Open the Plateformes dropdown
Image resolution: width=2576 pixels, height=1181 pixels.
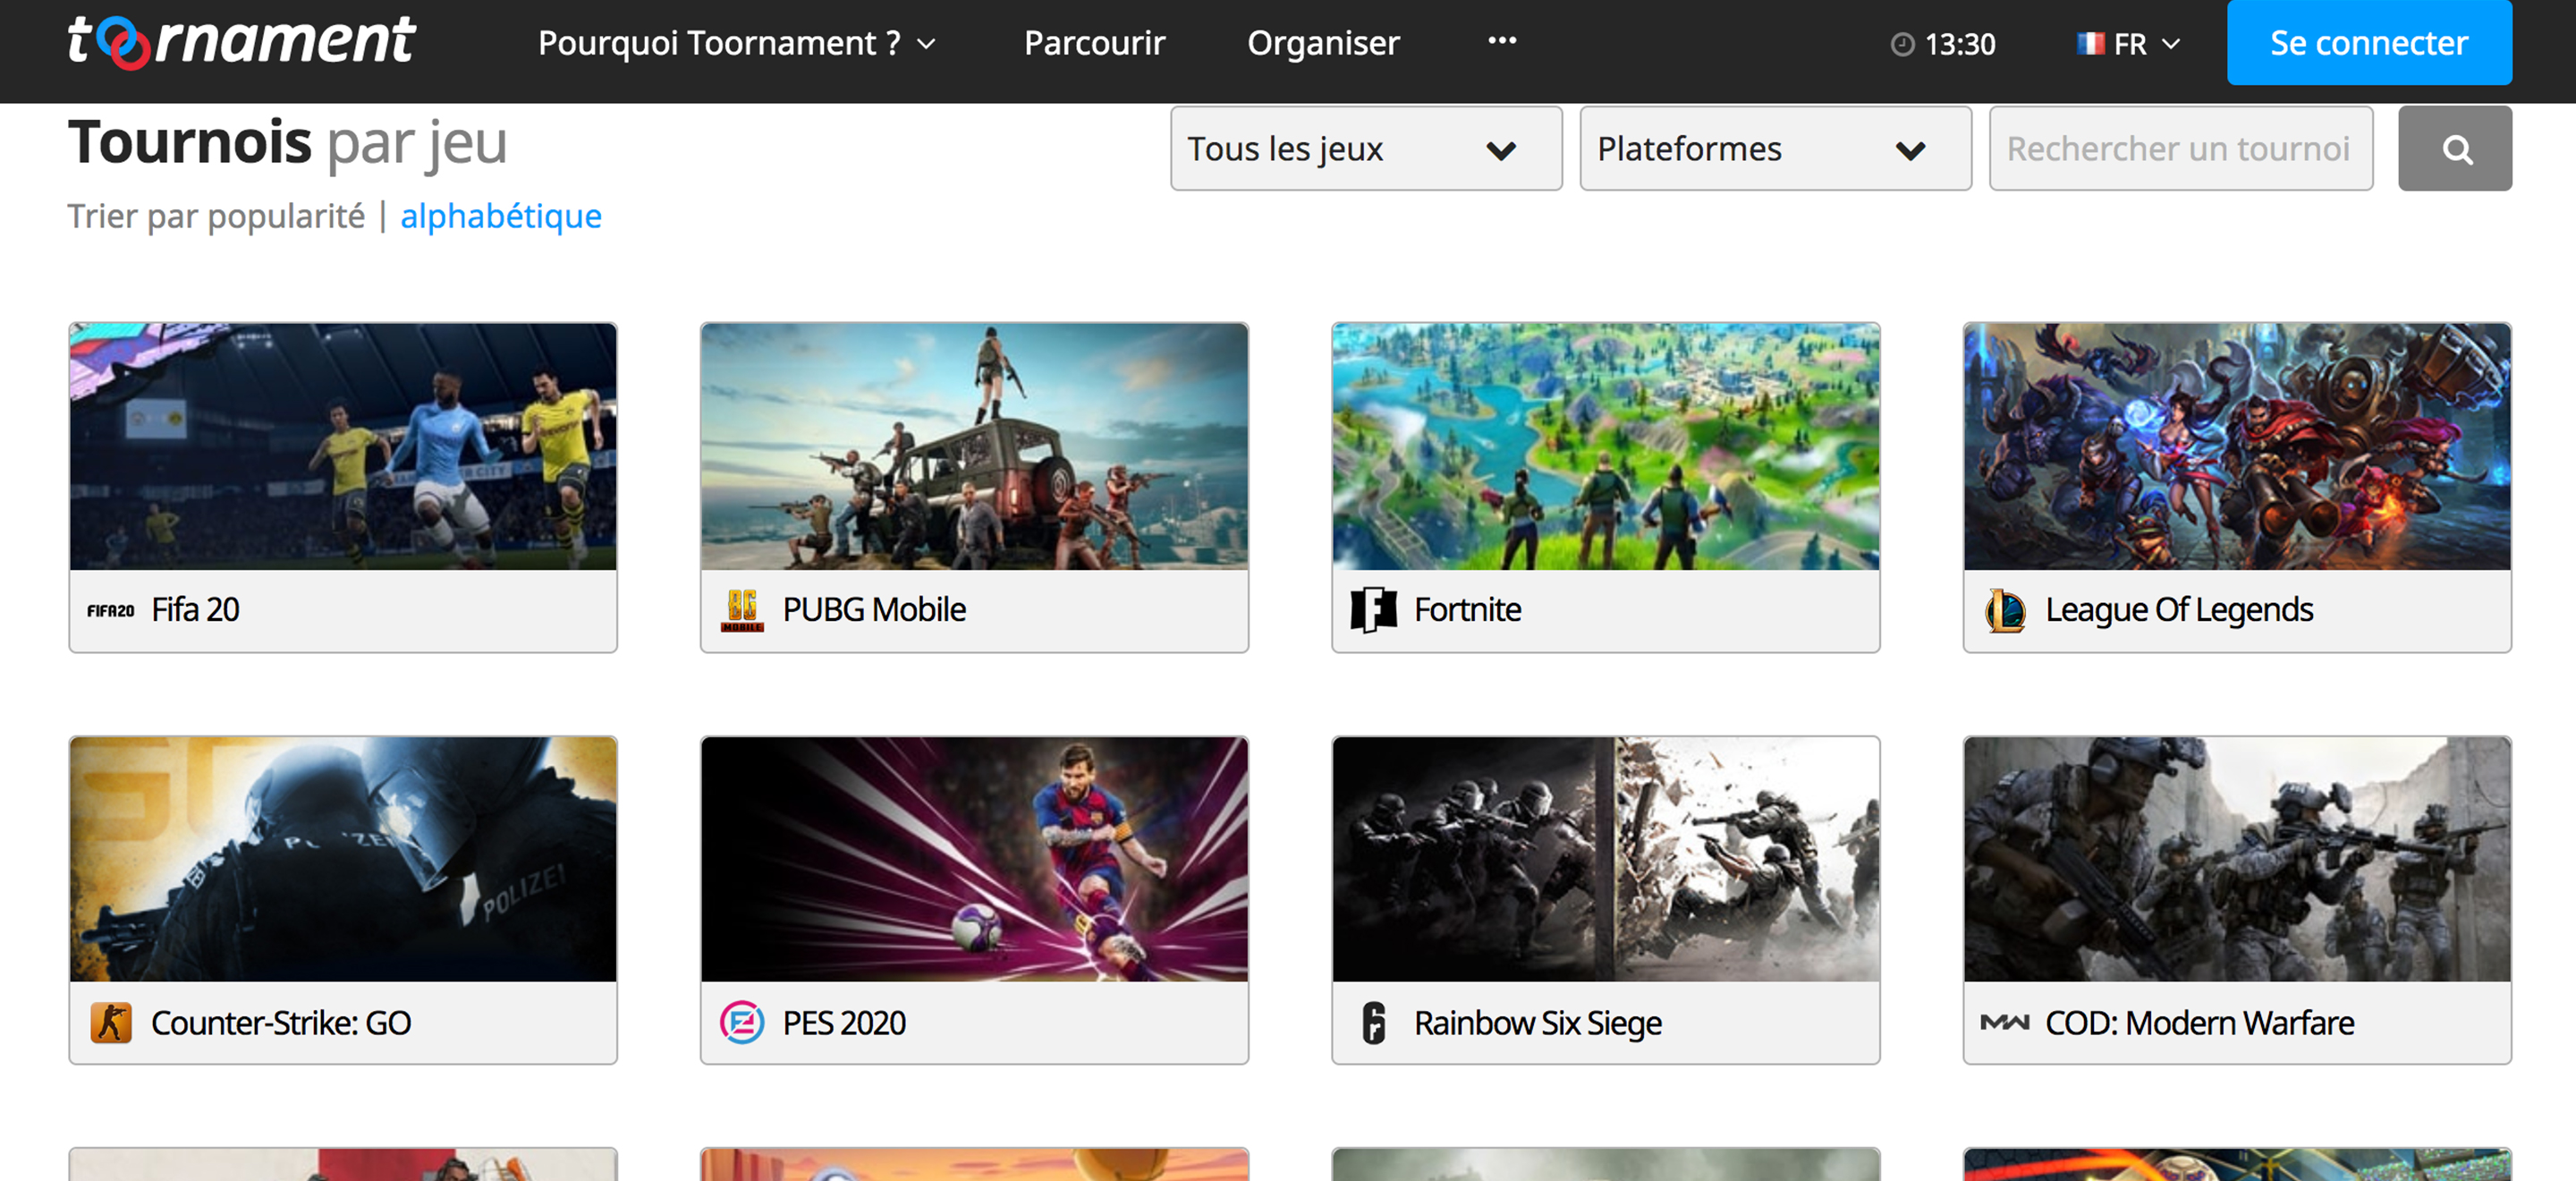[1775, 149]
